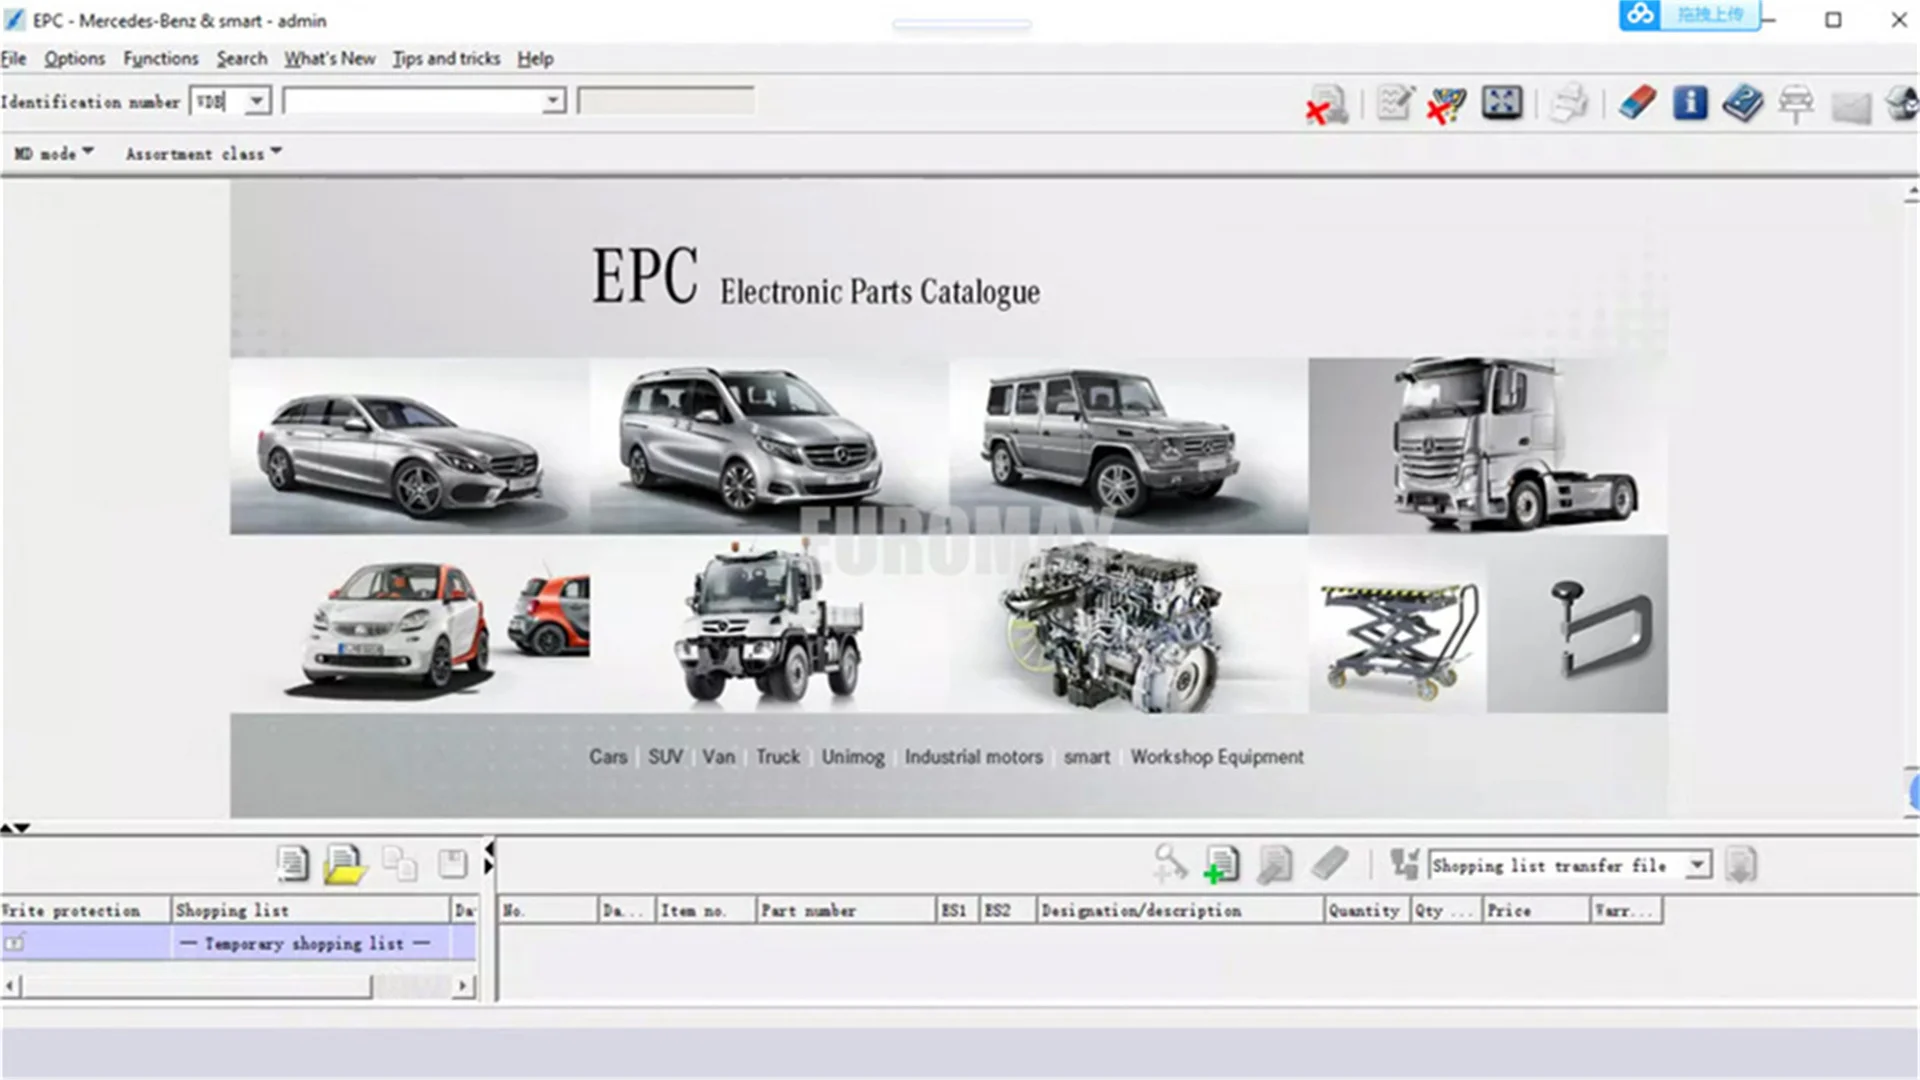Select the eraser clear icon

[x=1637, y=103]
